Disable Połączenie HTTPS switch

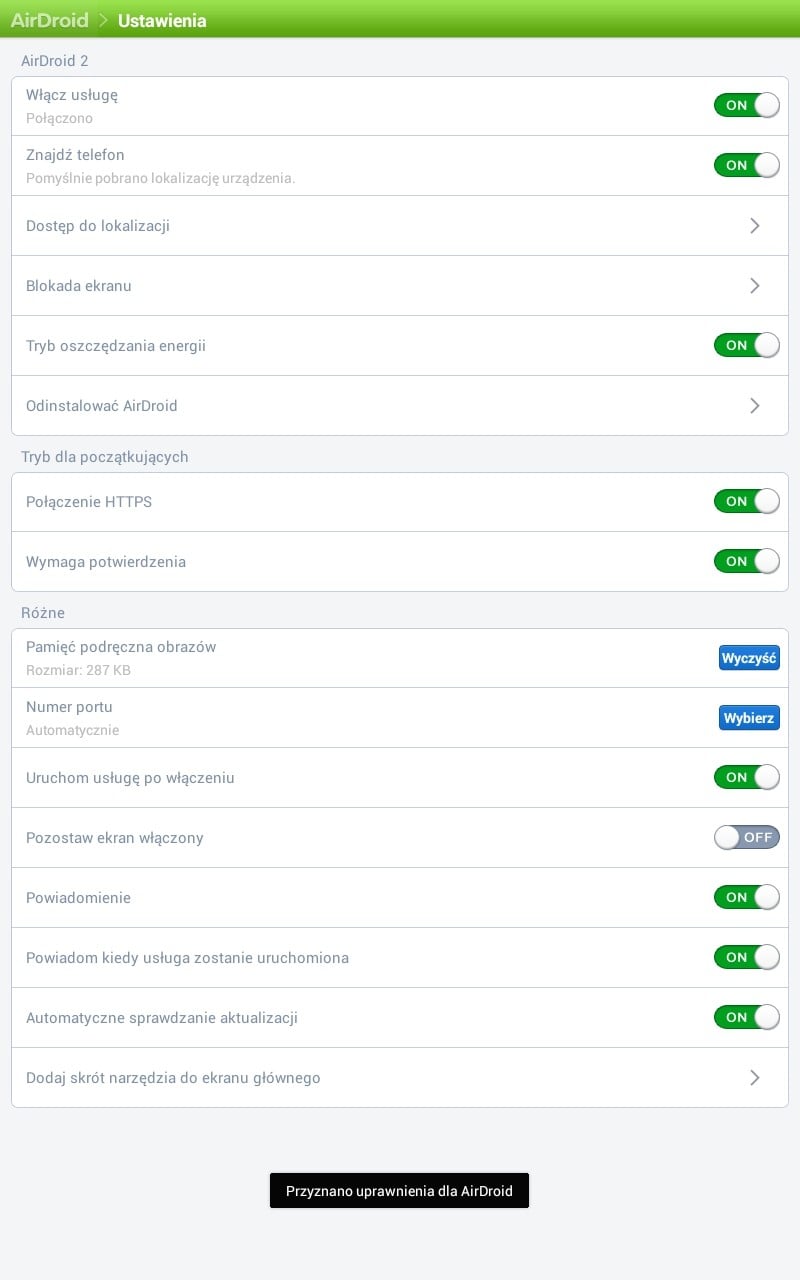(x=746, y=501)
